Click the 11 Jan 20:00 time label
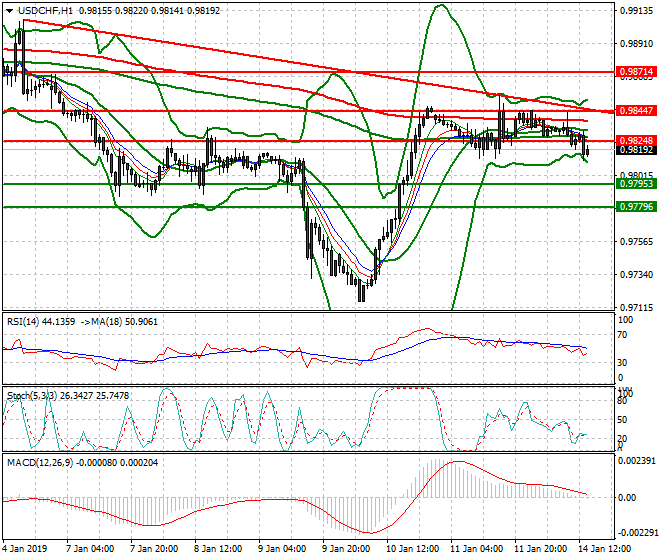The height and width of the screenshot is (560, 660). click(540, 549)
